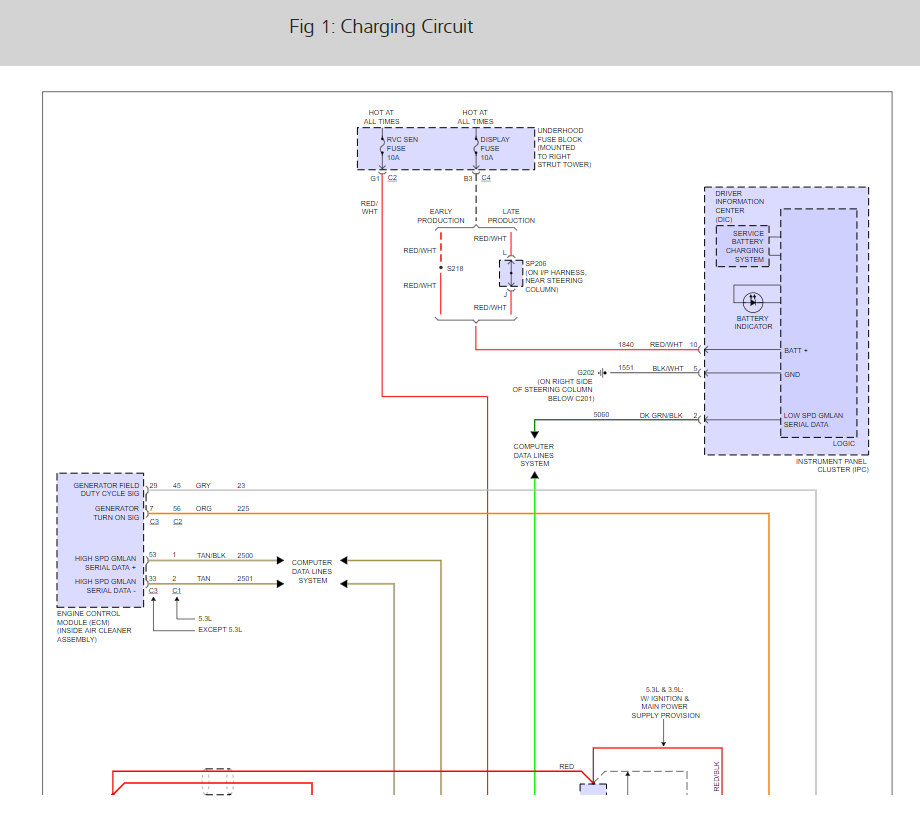
Task: Select the "SP206" splice pack label
Action: 536,264
